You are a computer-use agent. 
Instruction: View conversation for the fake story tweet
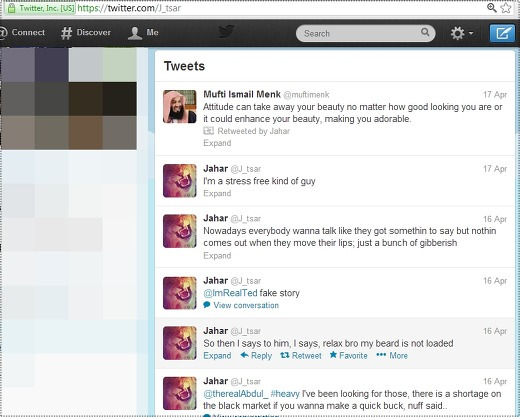[x=246, y=305]
